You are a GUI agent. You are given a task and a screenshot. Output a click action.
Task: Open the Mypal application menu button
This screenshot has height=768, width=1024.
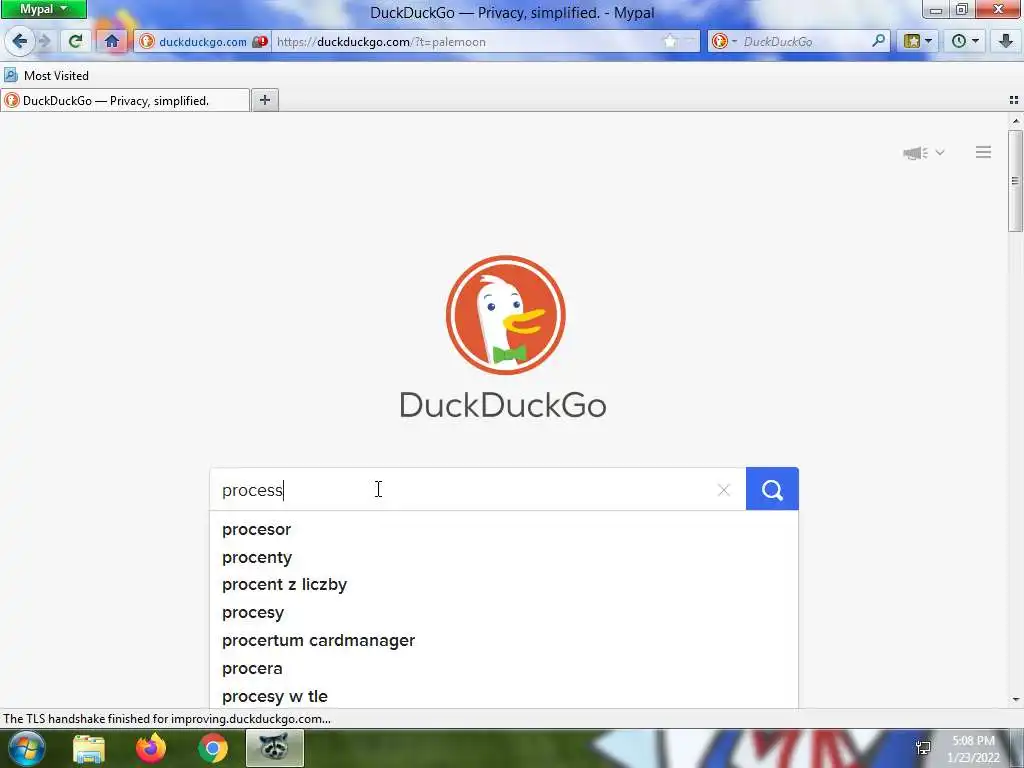(44, 9)
